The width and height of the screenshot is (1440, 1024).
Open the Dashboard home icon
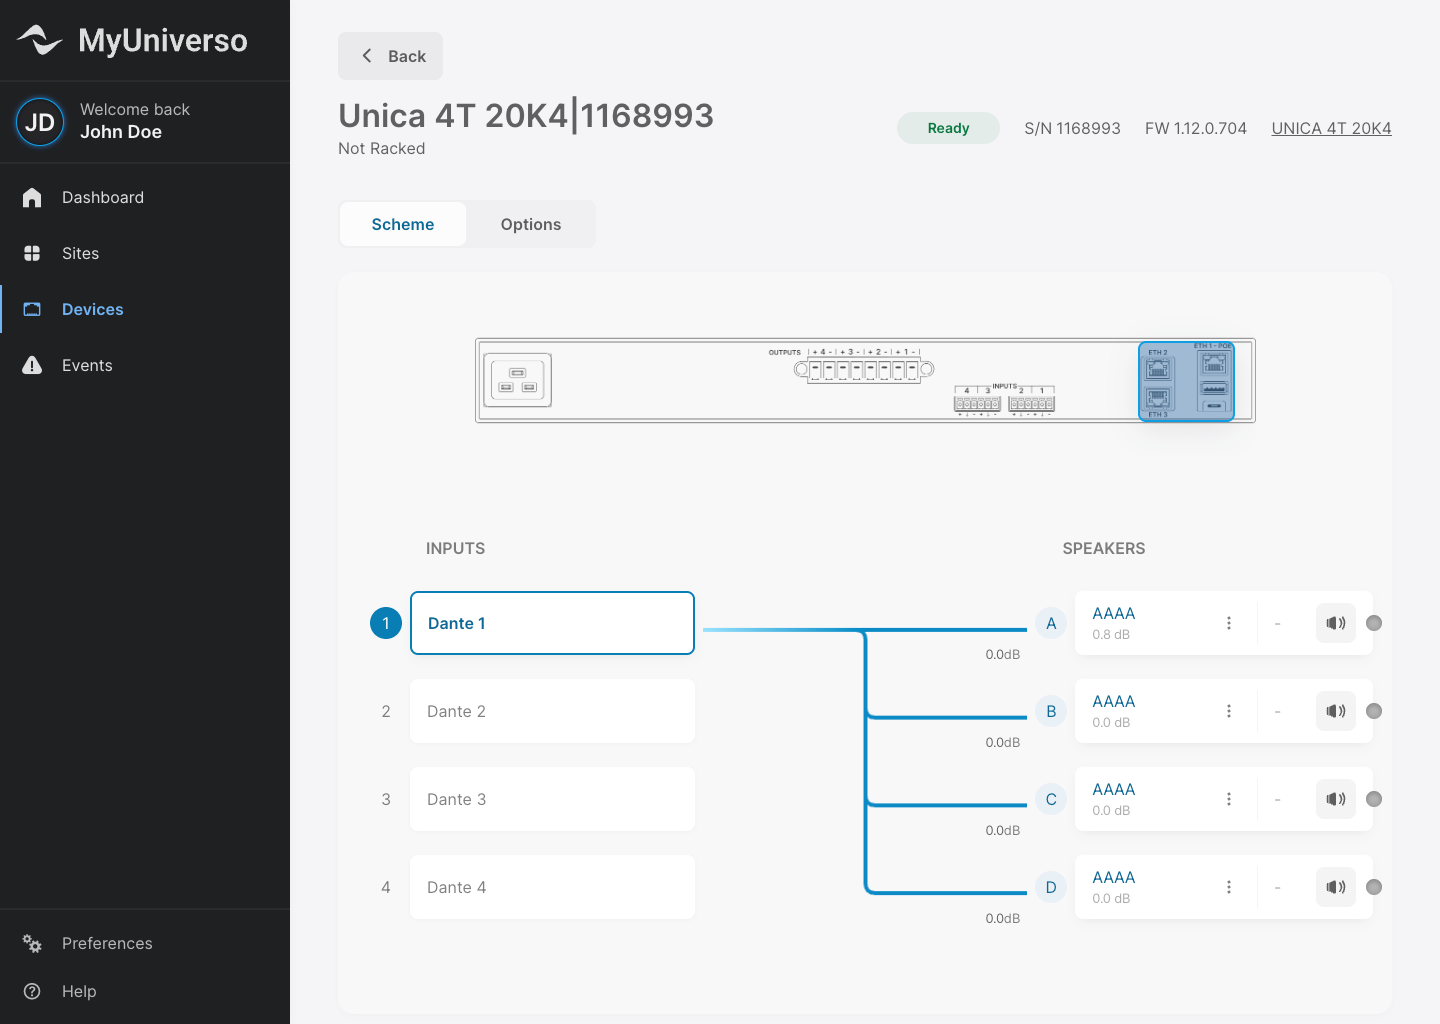pyautogui.click(x=32, y=197)
